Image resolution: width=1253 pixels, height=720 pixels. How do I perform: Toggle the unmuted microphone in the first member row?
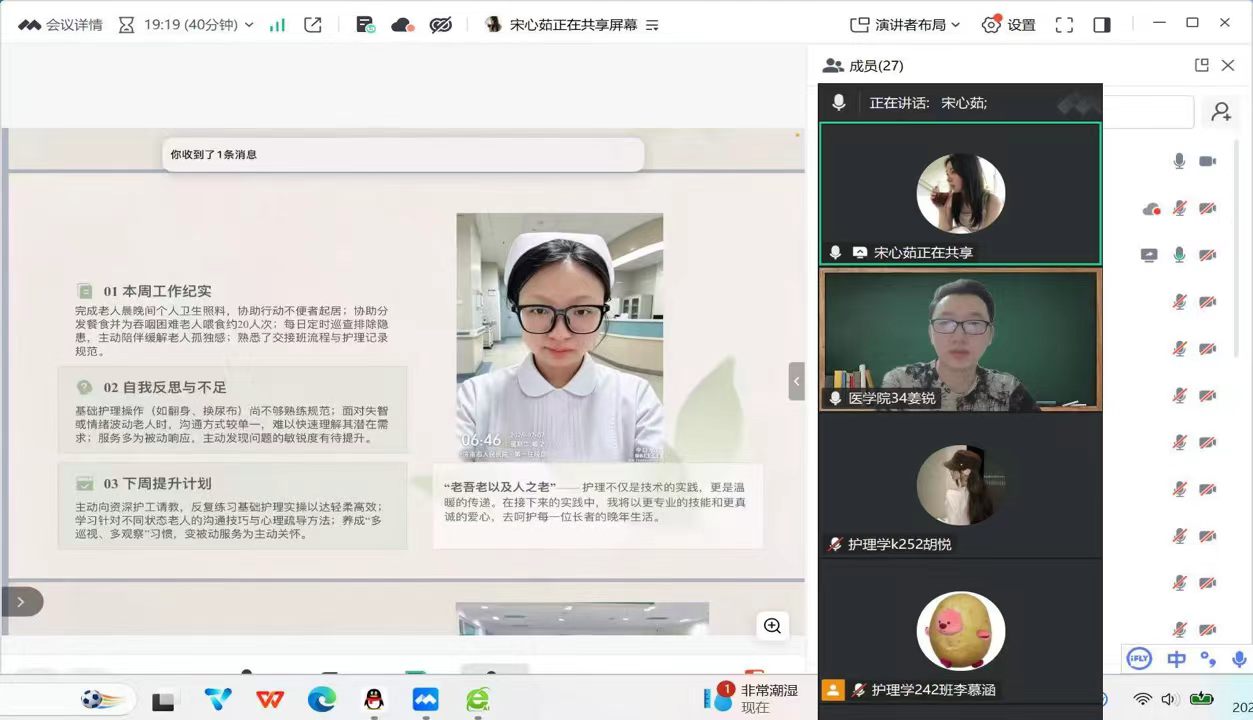coord(1179,161)
